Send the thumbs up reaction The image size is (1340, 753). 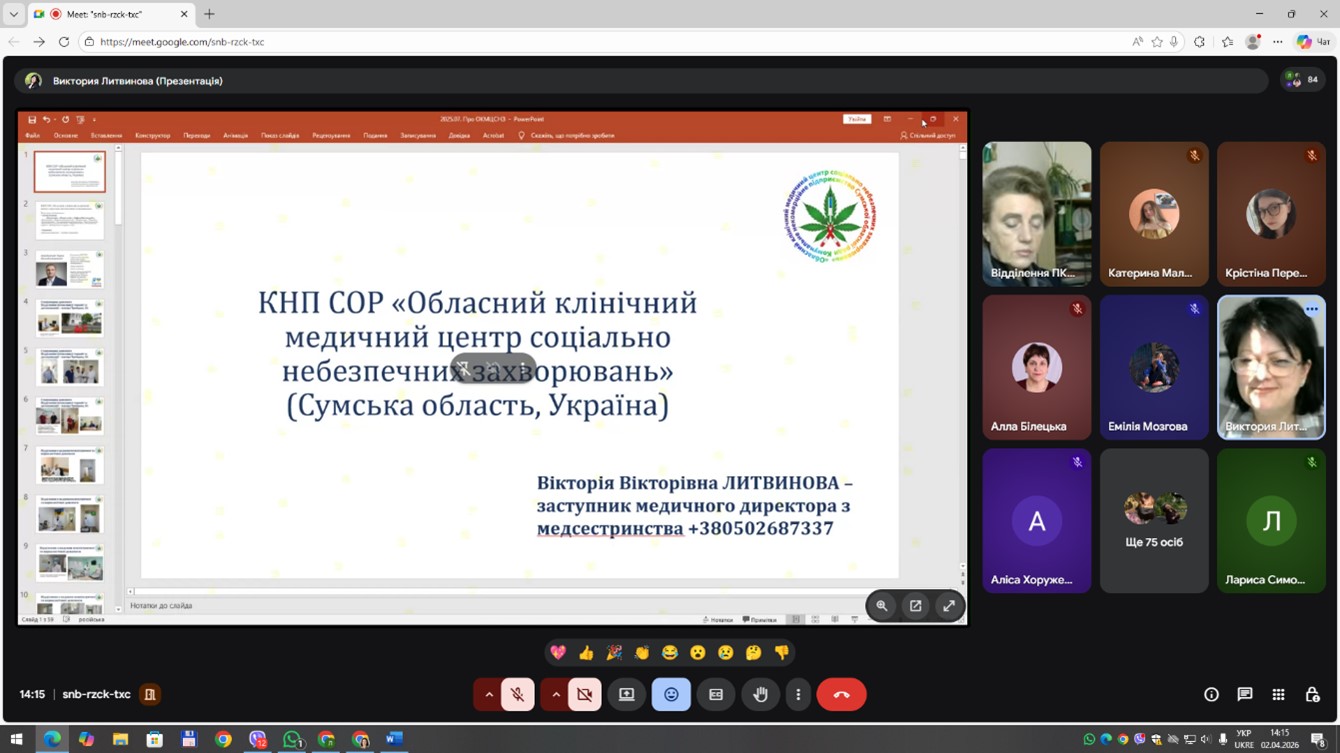(x=586, y=653)
